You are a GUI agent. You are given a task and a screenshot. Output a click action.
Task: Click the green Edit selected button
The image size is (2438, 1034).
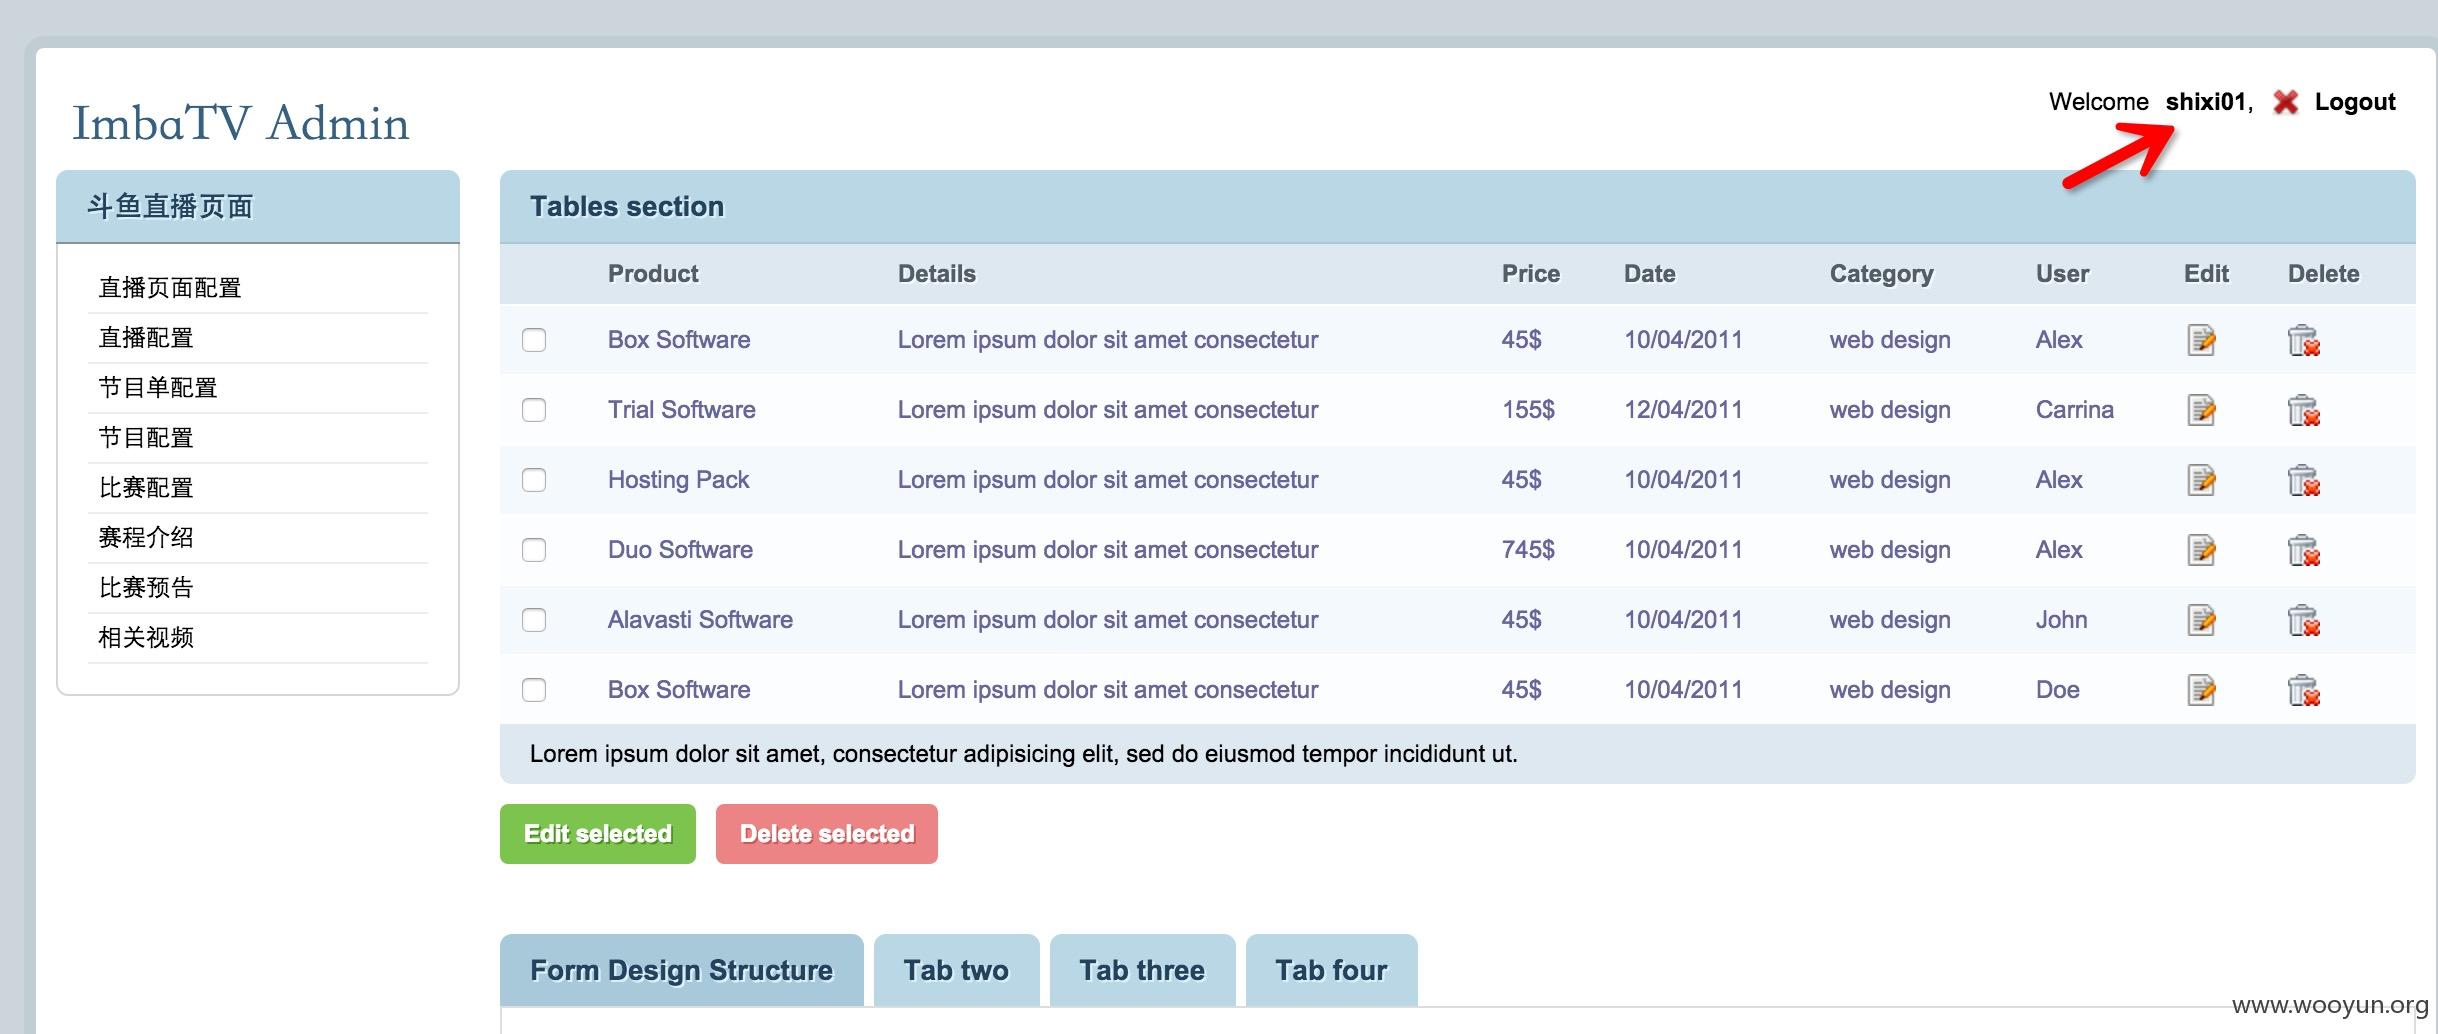(x=598, y=834)
